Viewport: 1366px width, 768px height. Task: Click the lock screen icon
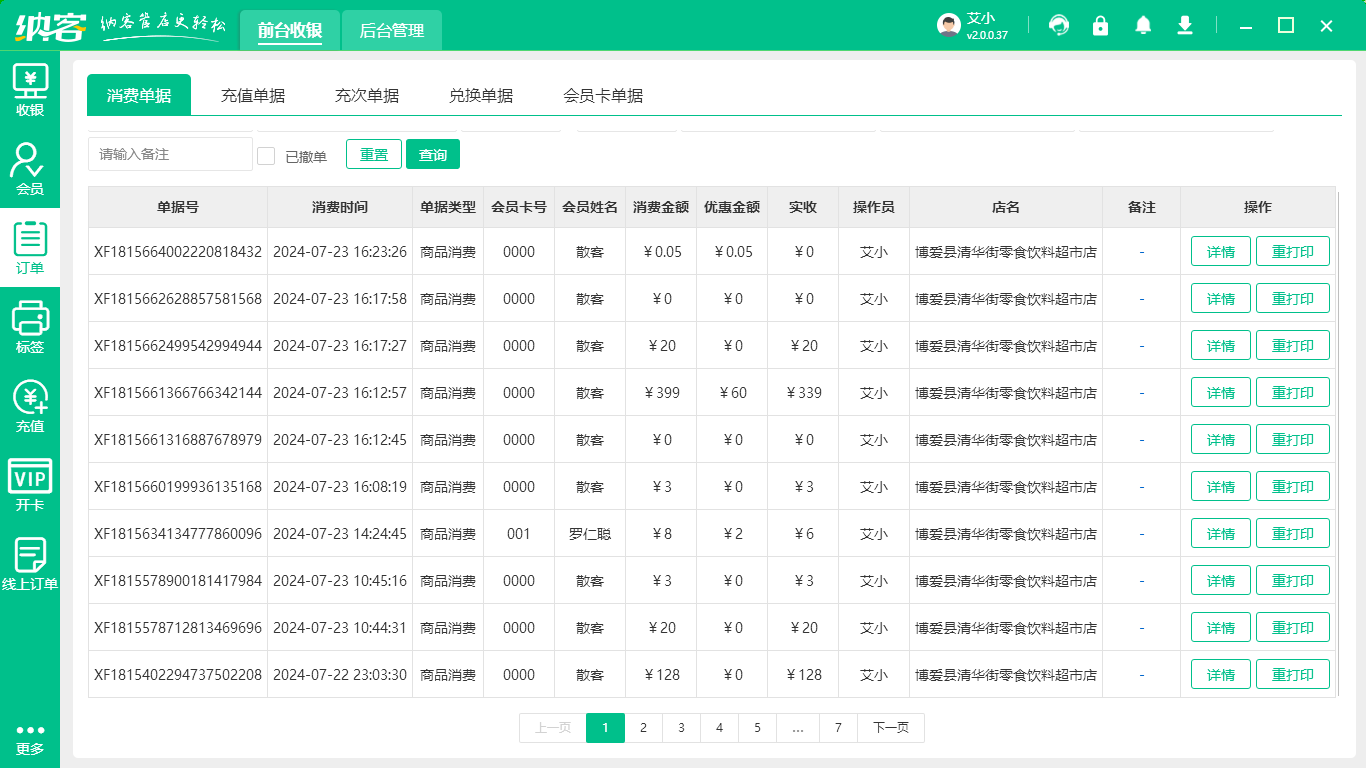pos(1100,25)
